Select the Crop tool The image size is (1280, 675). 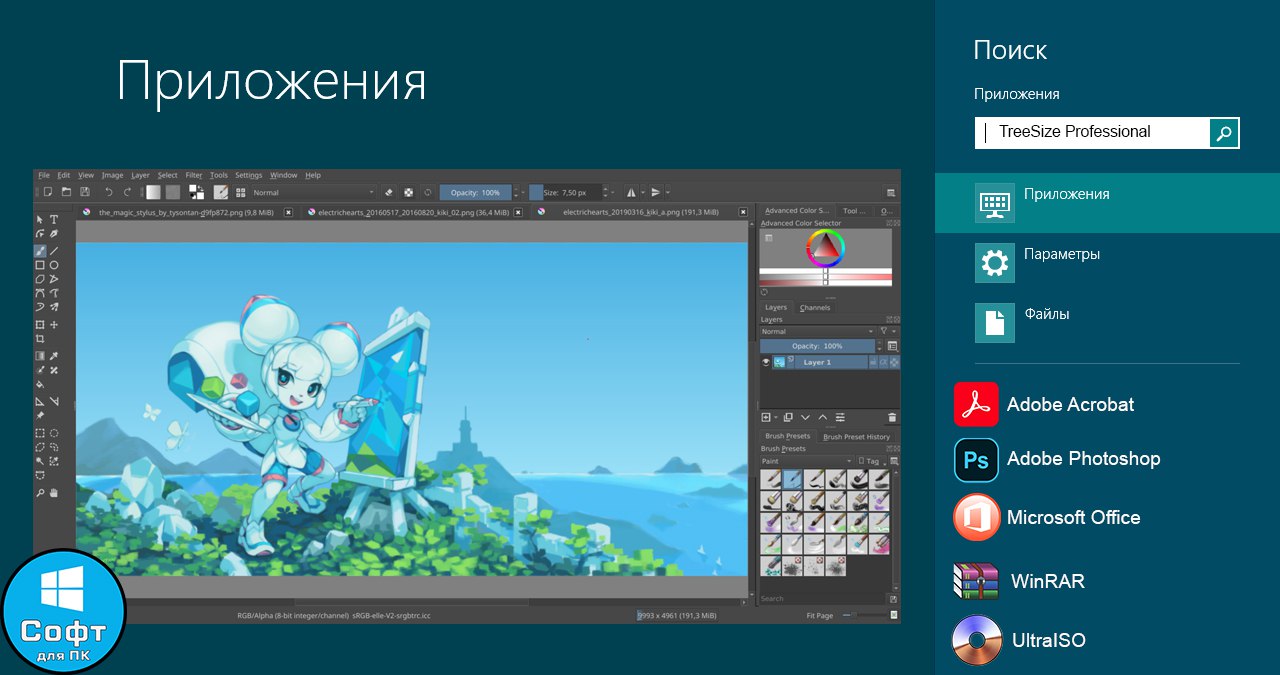[x=40, y=339]
